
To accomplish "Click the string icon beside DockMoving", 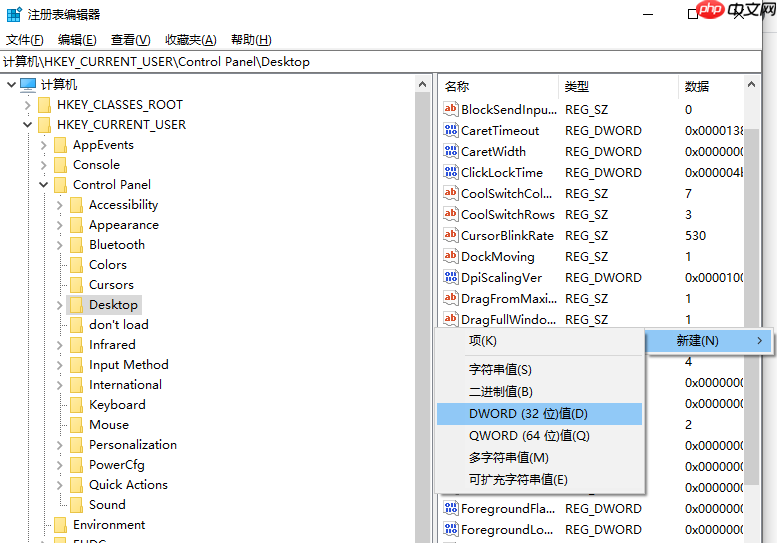I will [x=450, y=256].
